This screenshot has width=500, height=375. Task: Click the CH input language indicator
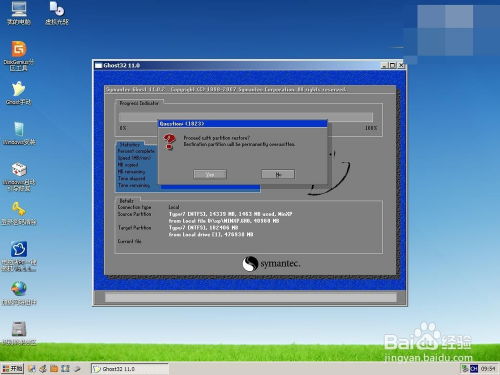click(474, 369)
